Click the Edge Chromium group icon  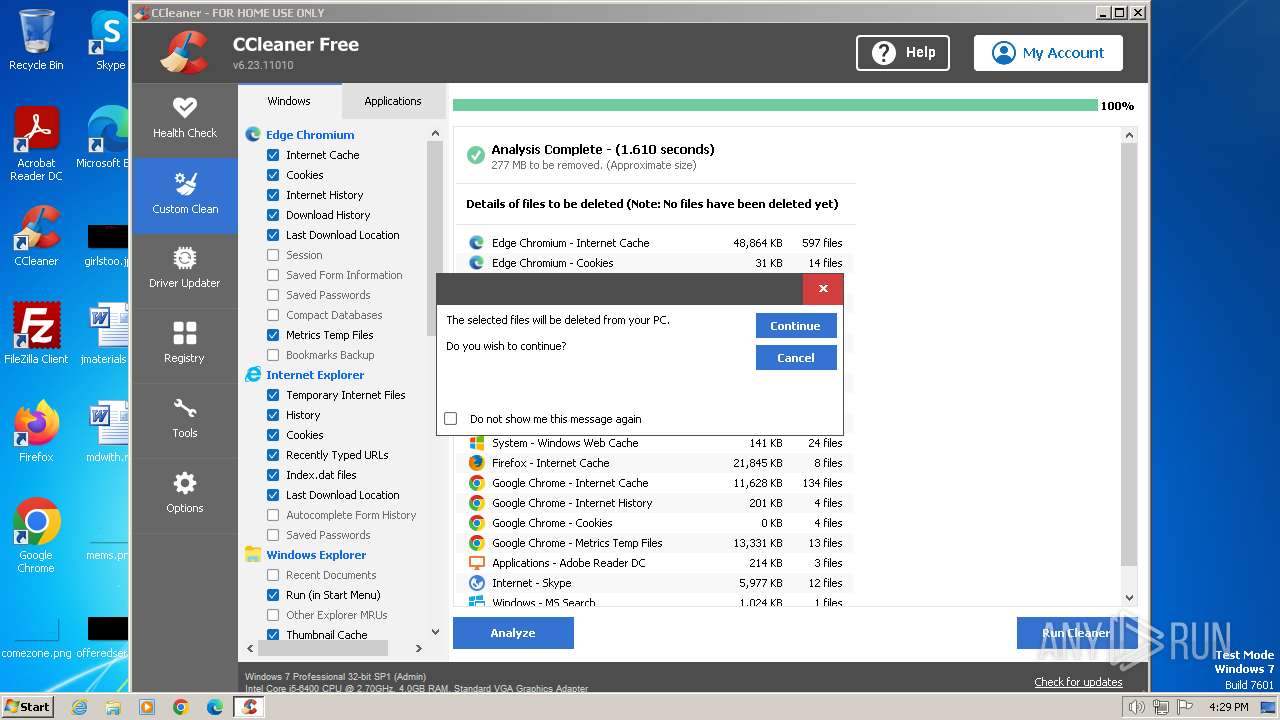point(253,134)
